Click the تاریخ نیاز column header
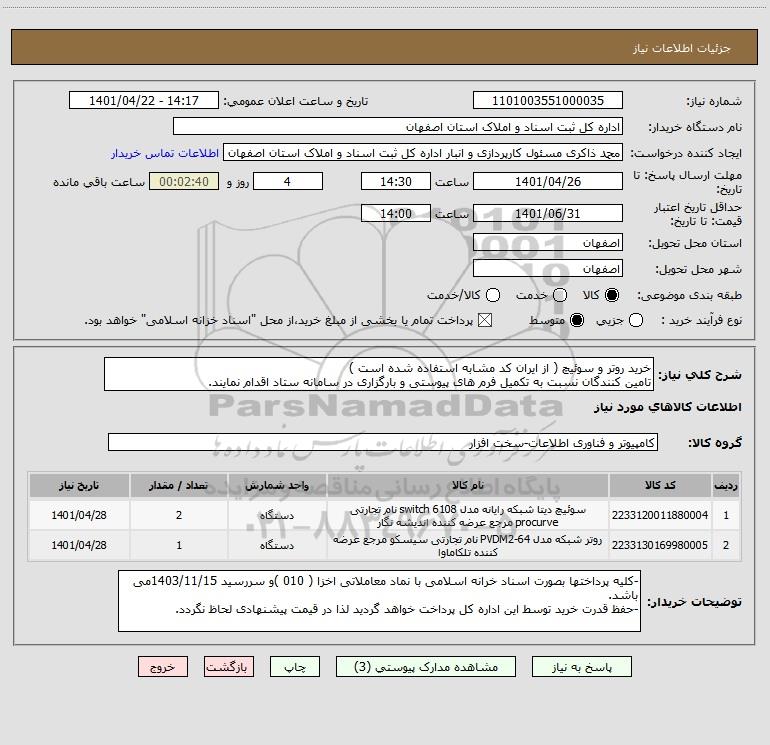This screenshot has height=745, width=770. click(x=79, y=485)
